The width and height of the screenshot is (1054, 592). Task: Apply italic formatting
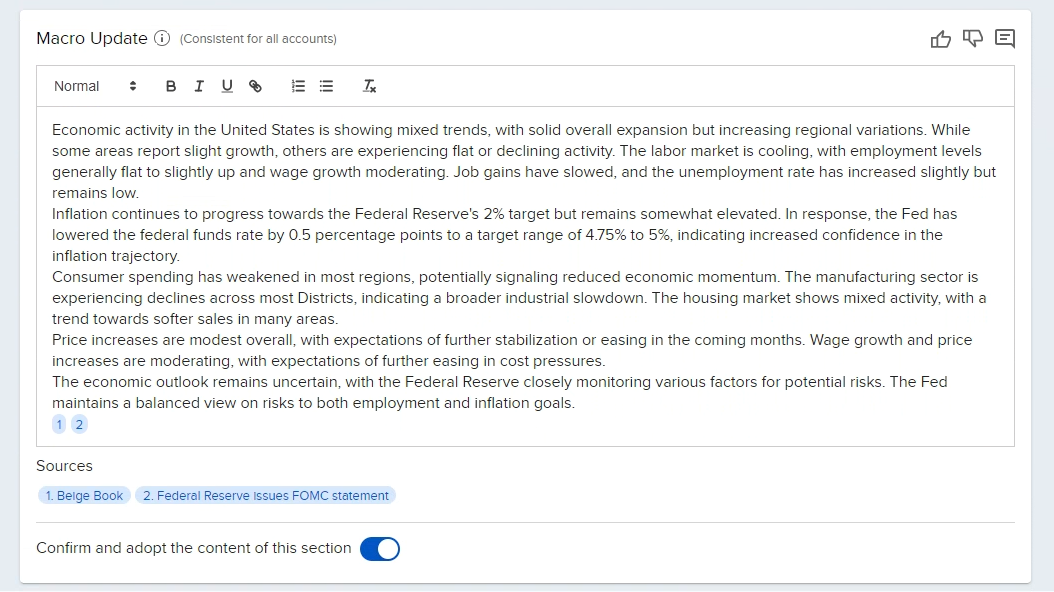point(198,86)
